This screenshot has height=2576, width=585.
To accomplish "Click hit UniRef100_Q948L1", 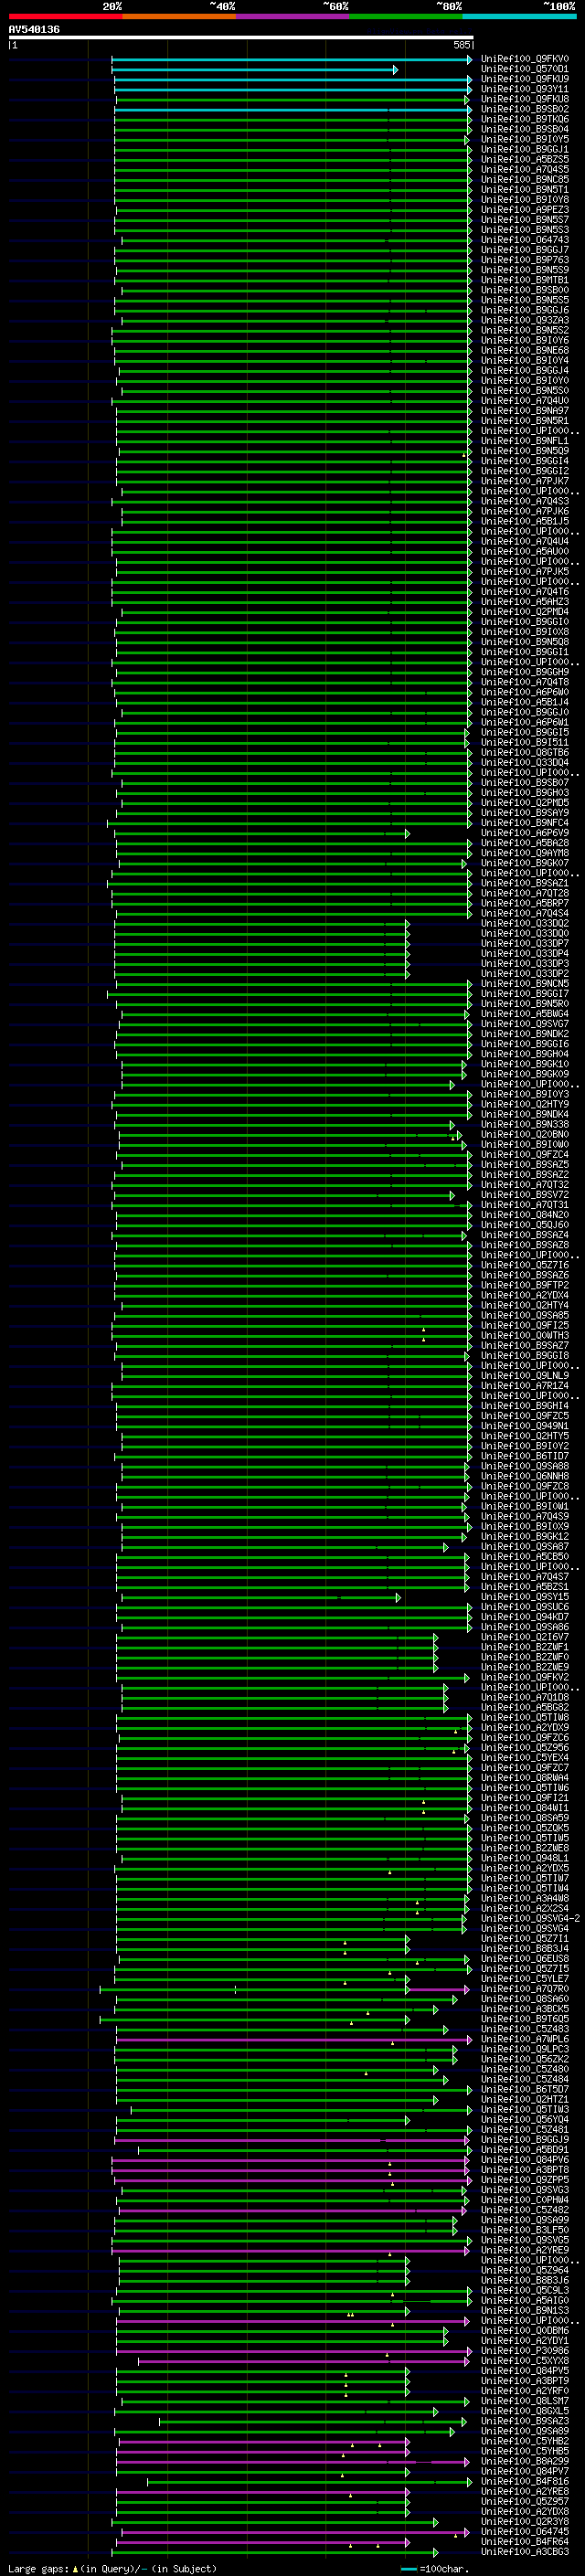I will click(525, 1858).
